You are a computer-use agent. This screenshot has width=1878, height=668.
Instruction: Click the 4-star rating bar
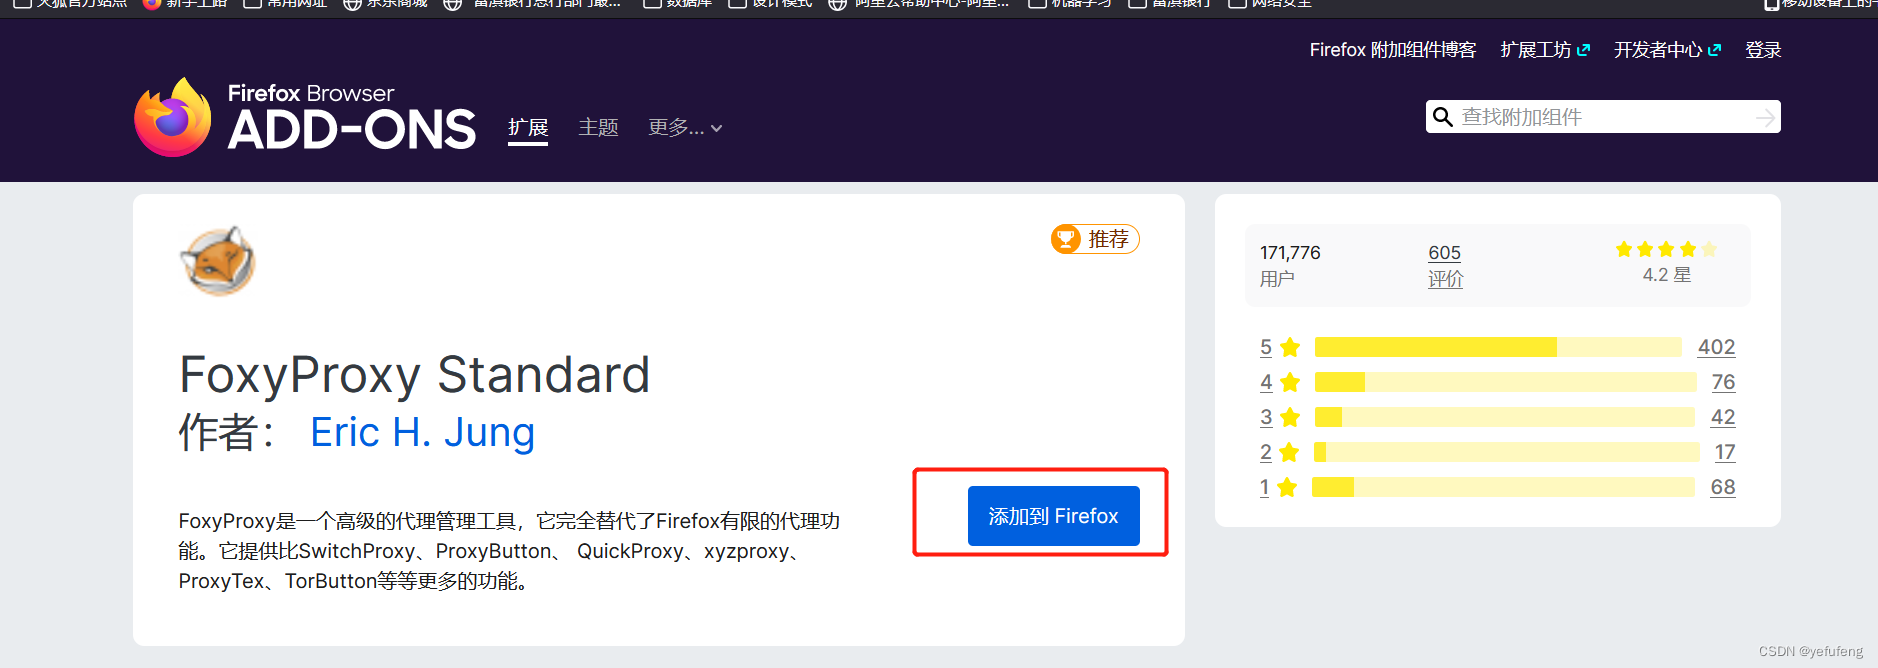click(1506, 382)
